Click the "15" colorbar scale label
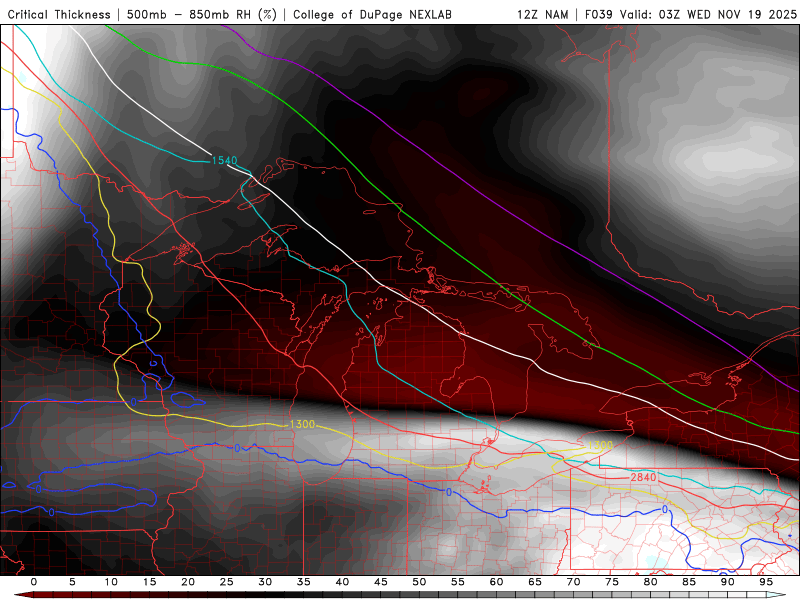This screenshot has height=600, width=800. (149, 582)
